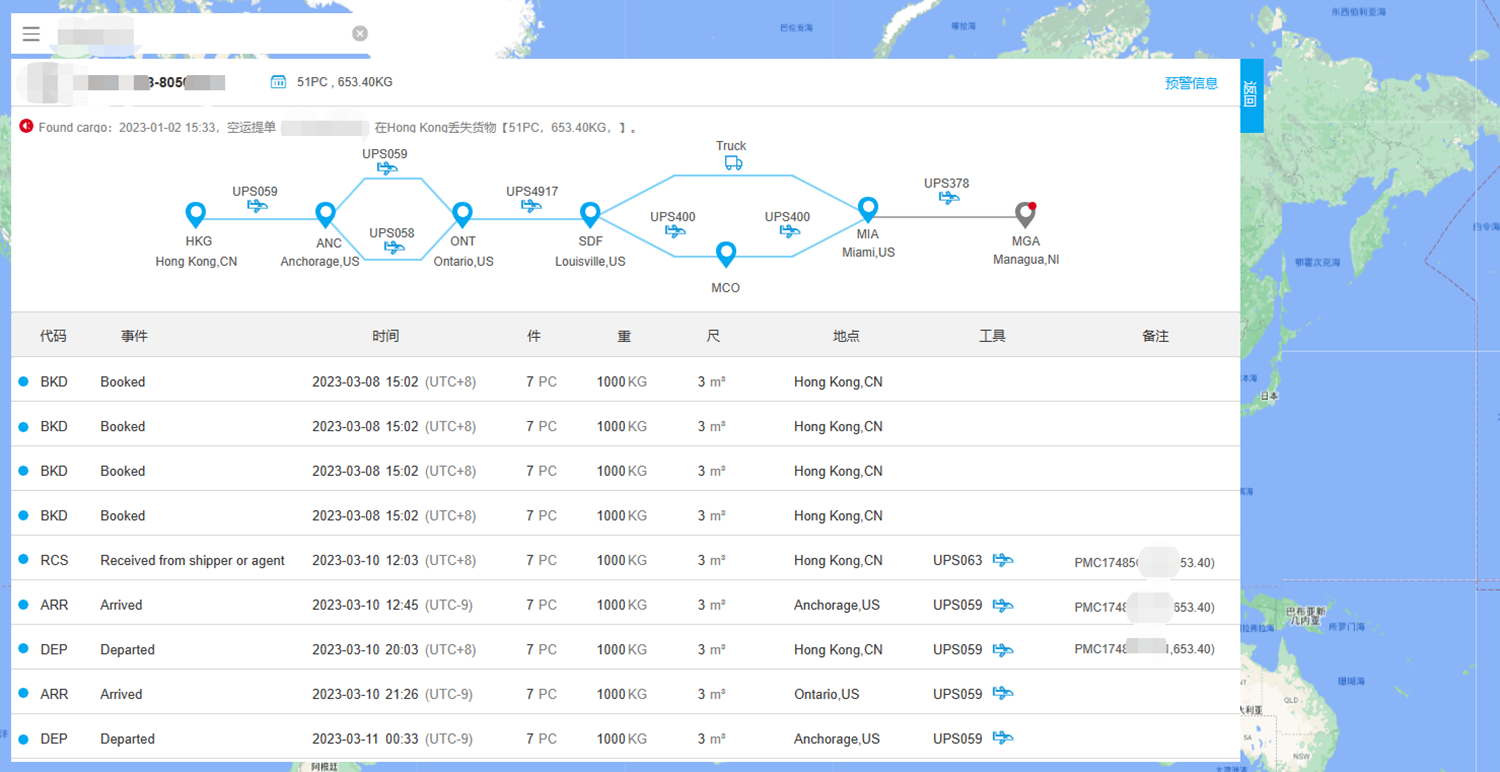Click the 工具 column header

(x=992, y=336)
